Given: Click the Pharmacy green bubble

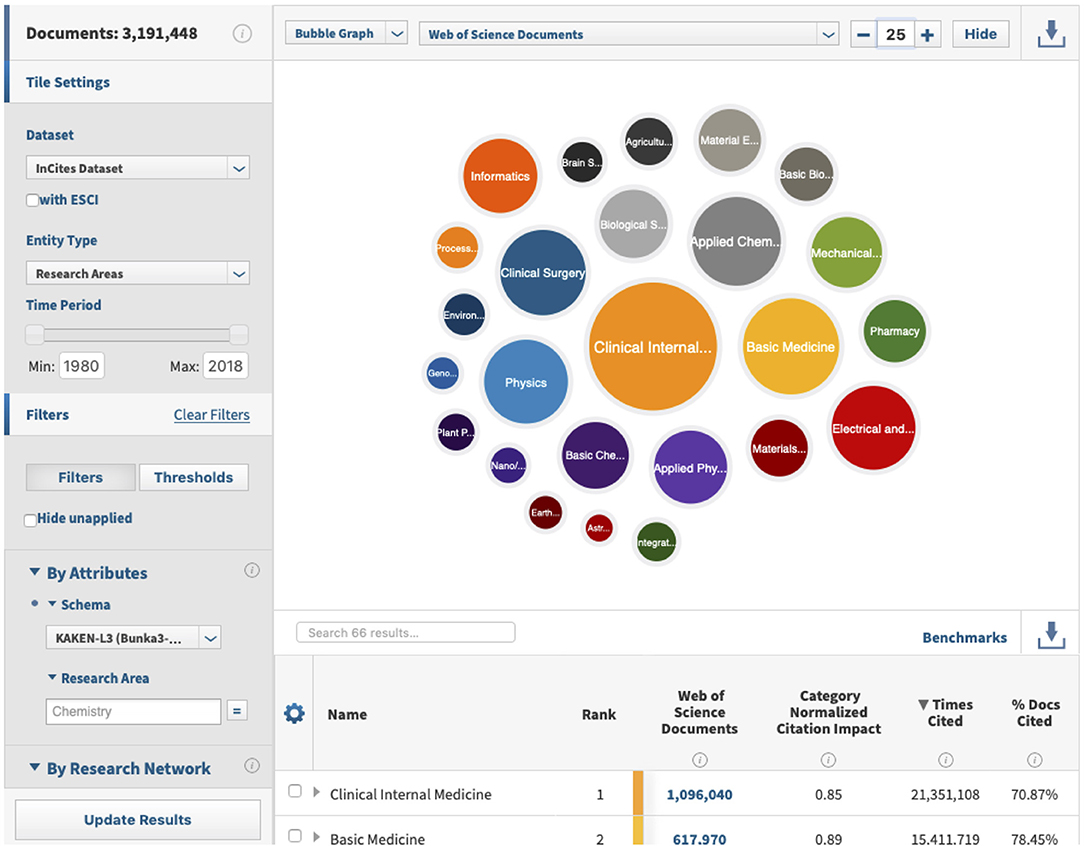Looking at the screenshot, I should tap(895, 331).
